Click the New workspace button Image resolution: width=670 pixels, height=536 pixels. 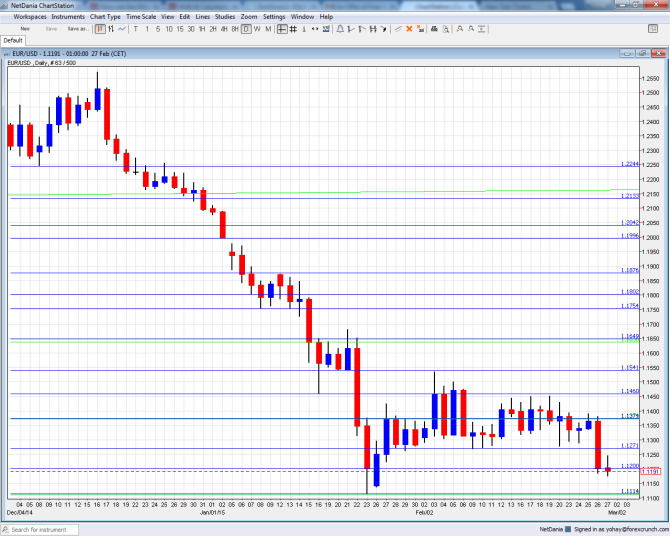tap(25, 29)
